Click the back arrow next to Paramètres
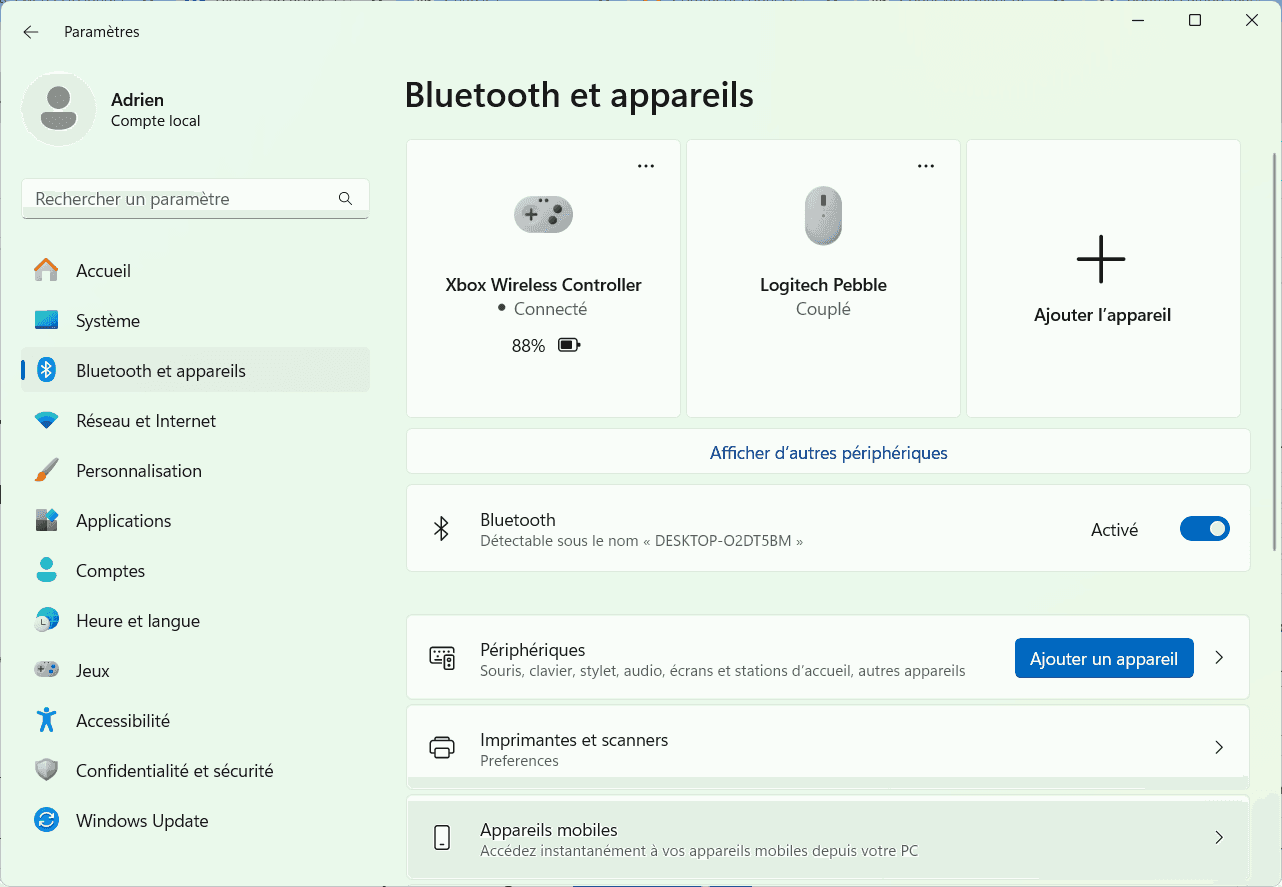1282x887 pixels. pyautogui.click(x=31, y=32)
